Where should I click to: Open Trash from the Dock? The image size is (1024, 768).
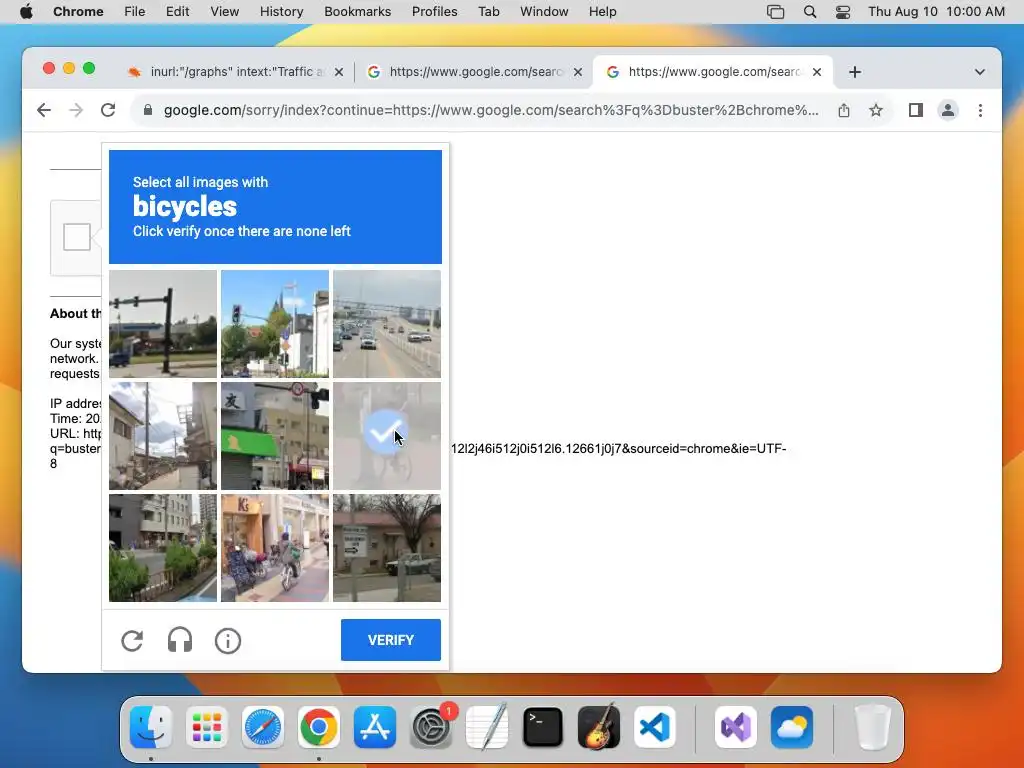(x=873, y=727)
